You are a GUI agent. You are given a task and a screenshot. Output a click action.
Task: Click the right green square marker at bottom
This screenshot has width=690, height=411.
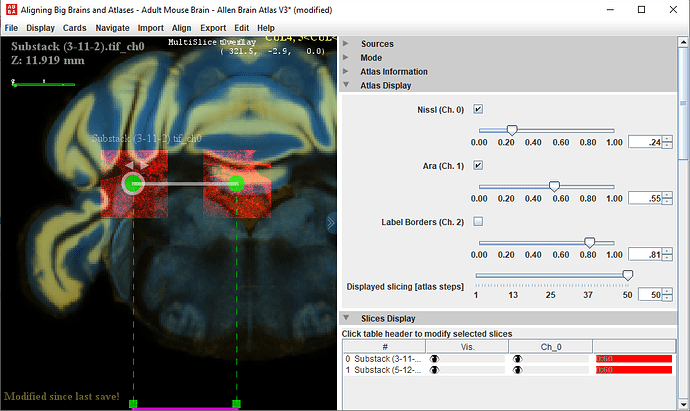pos(236,404)
